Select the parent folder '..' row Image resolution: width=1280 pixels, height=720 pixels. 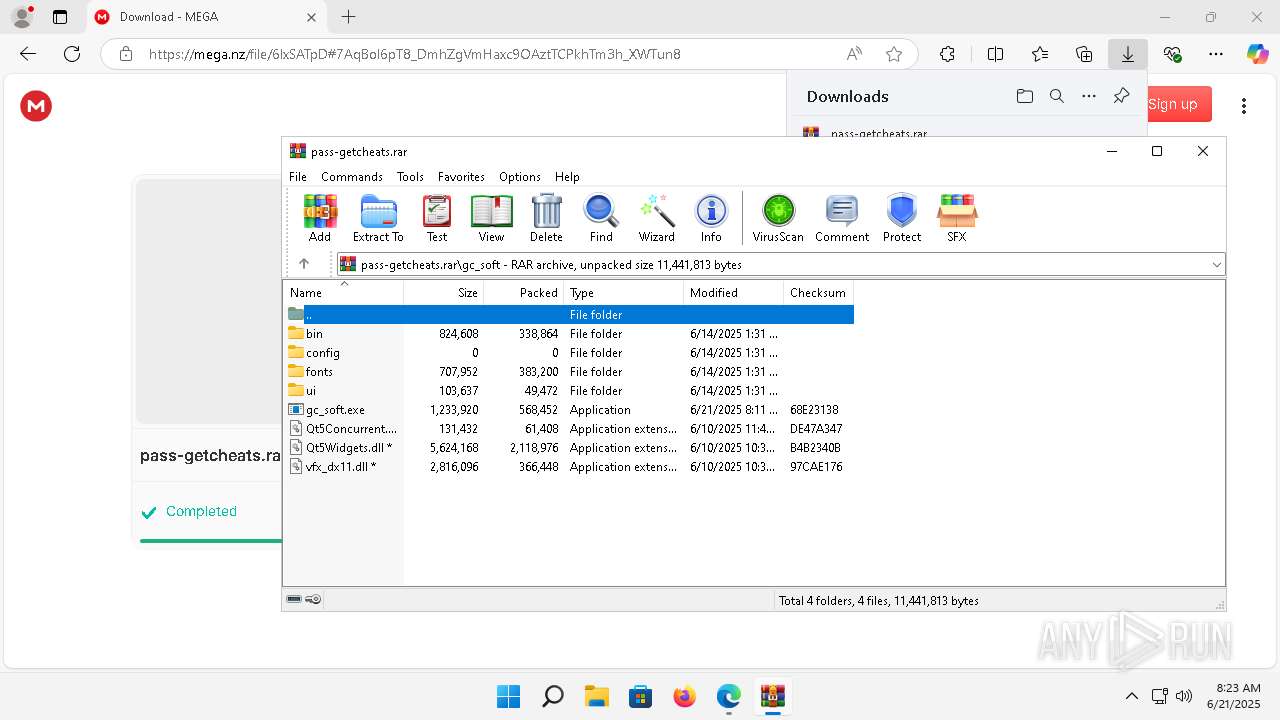569,314
